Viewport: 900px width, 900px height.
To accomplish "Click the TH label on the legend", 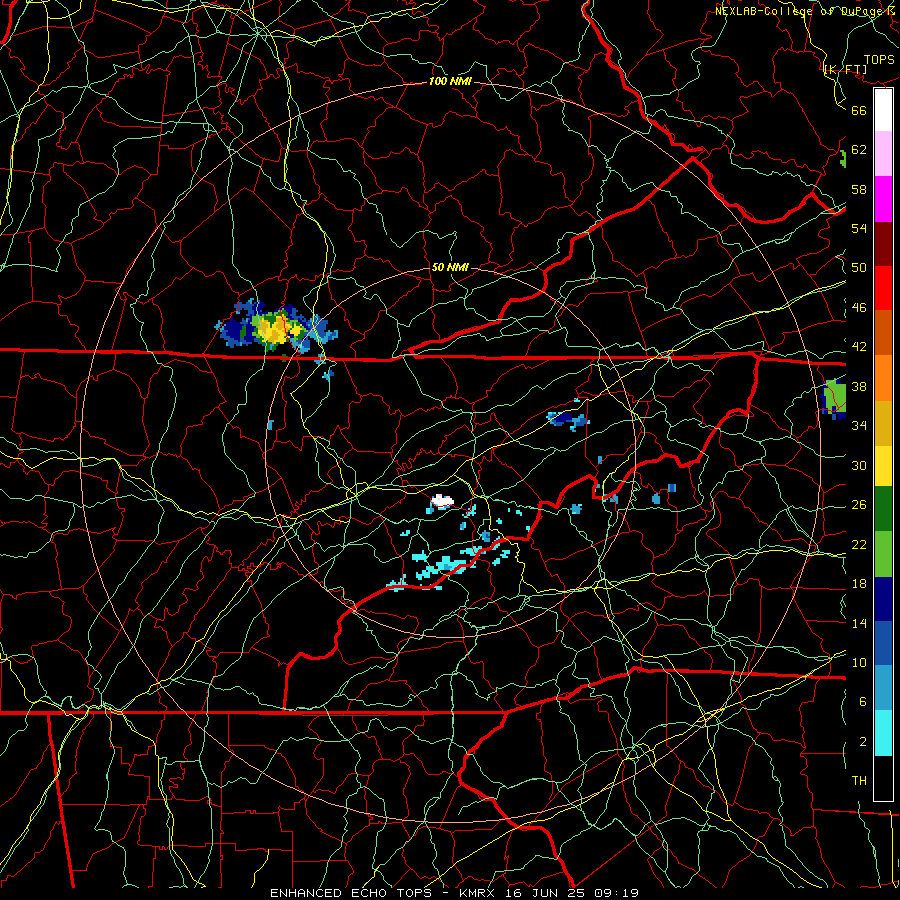I will [x=859, y=781].
